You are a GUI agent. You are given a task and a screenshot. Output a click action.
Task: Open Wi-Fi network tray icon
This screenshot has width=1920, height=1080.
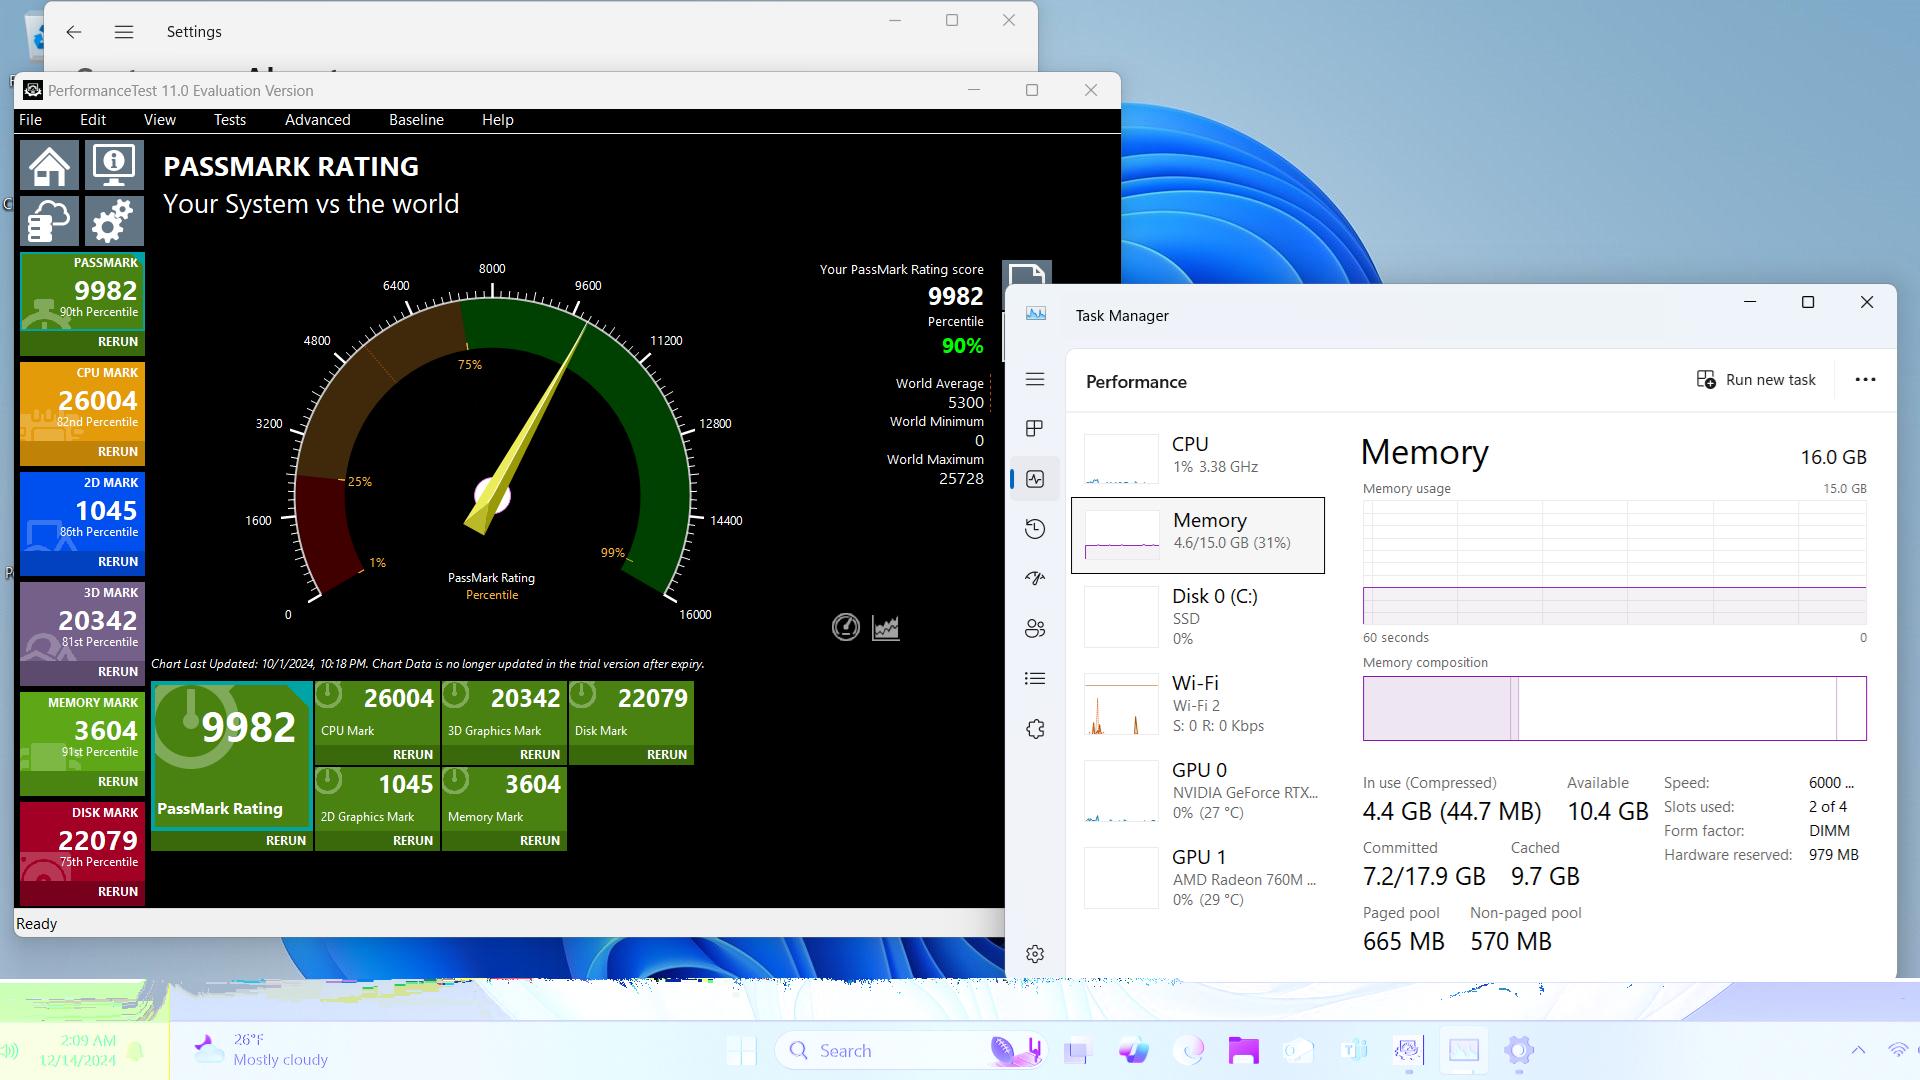pyautogui.click(x=1897, y=1050)
